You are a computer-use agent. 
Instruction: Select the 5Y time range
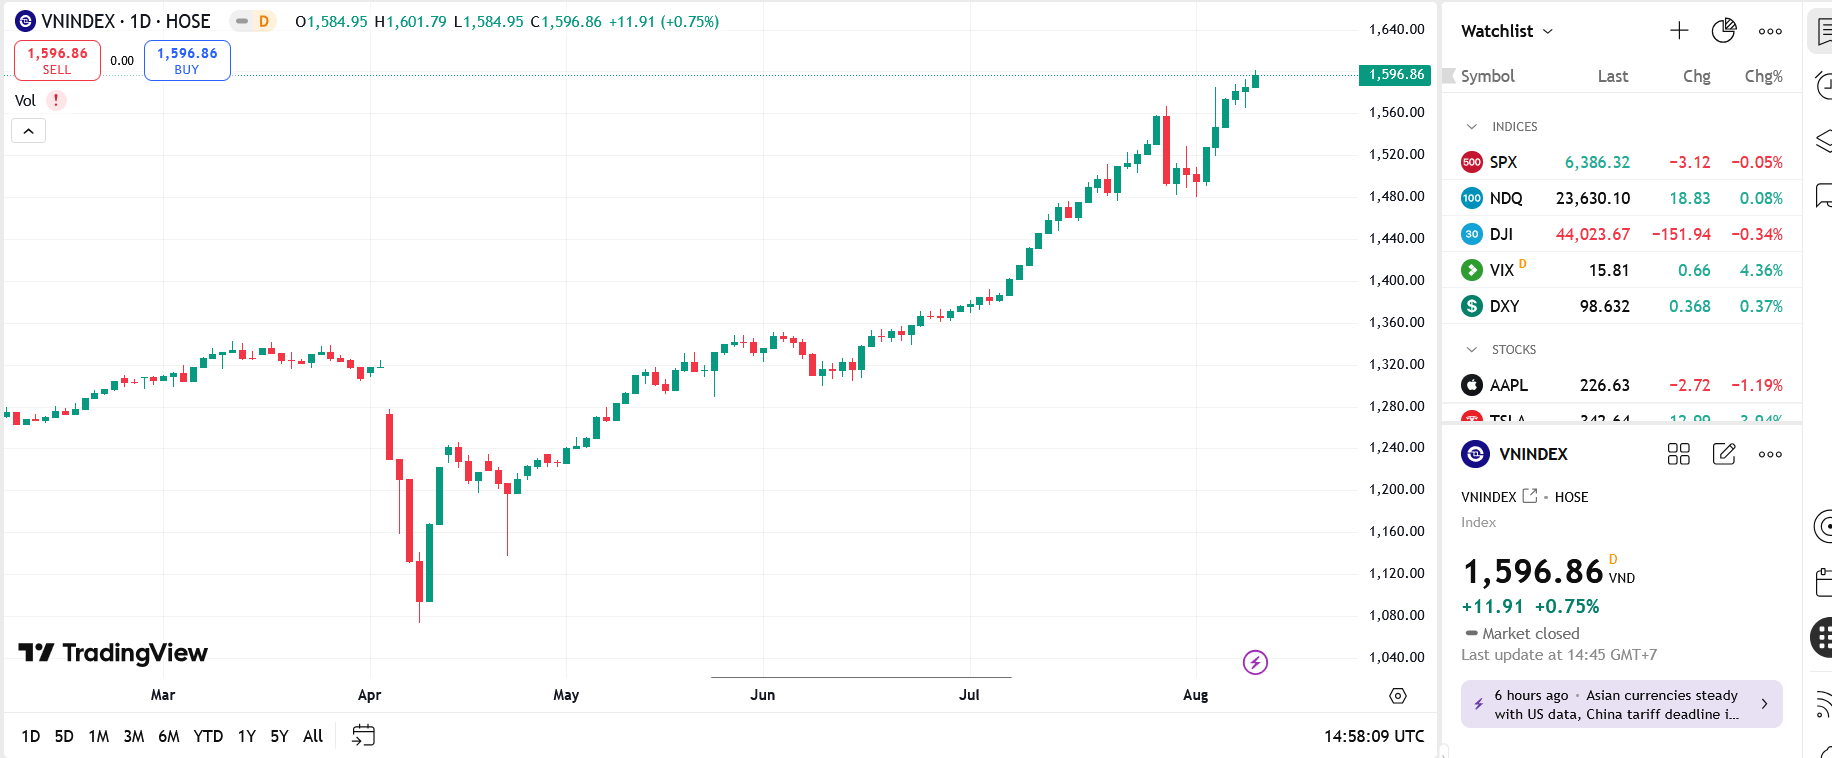[280, 736]
